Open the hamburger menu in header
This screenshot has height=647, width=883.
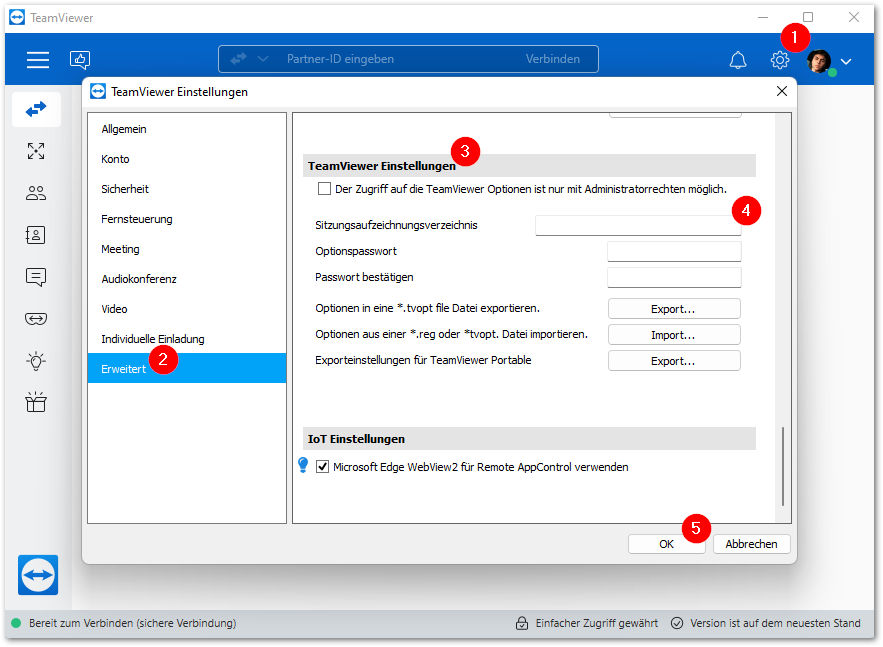pos(38,59)
